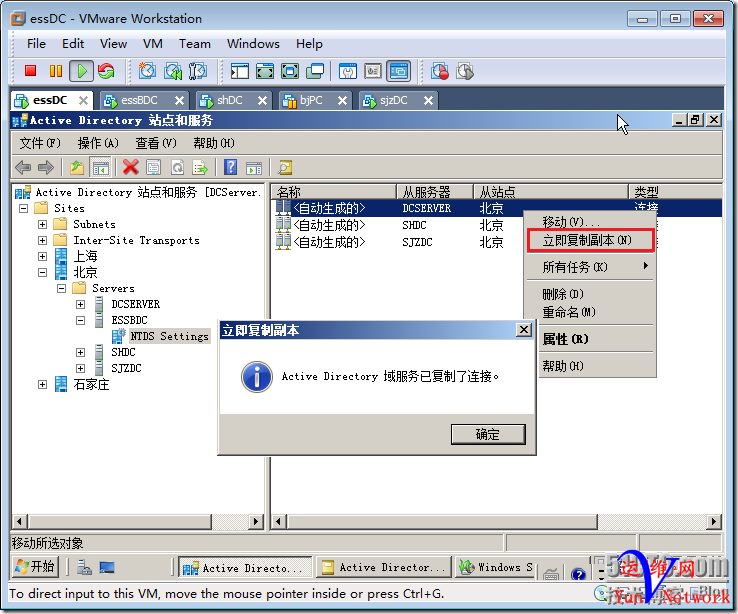
Task: Select the 石家庄 site in tree
Action: 91,384
